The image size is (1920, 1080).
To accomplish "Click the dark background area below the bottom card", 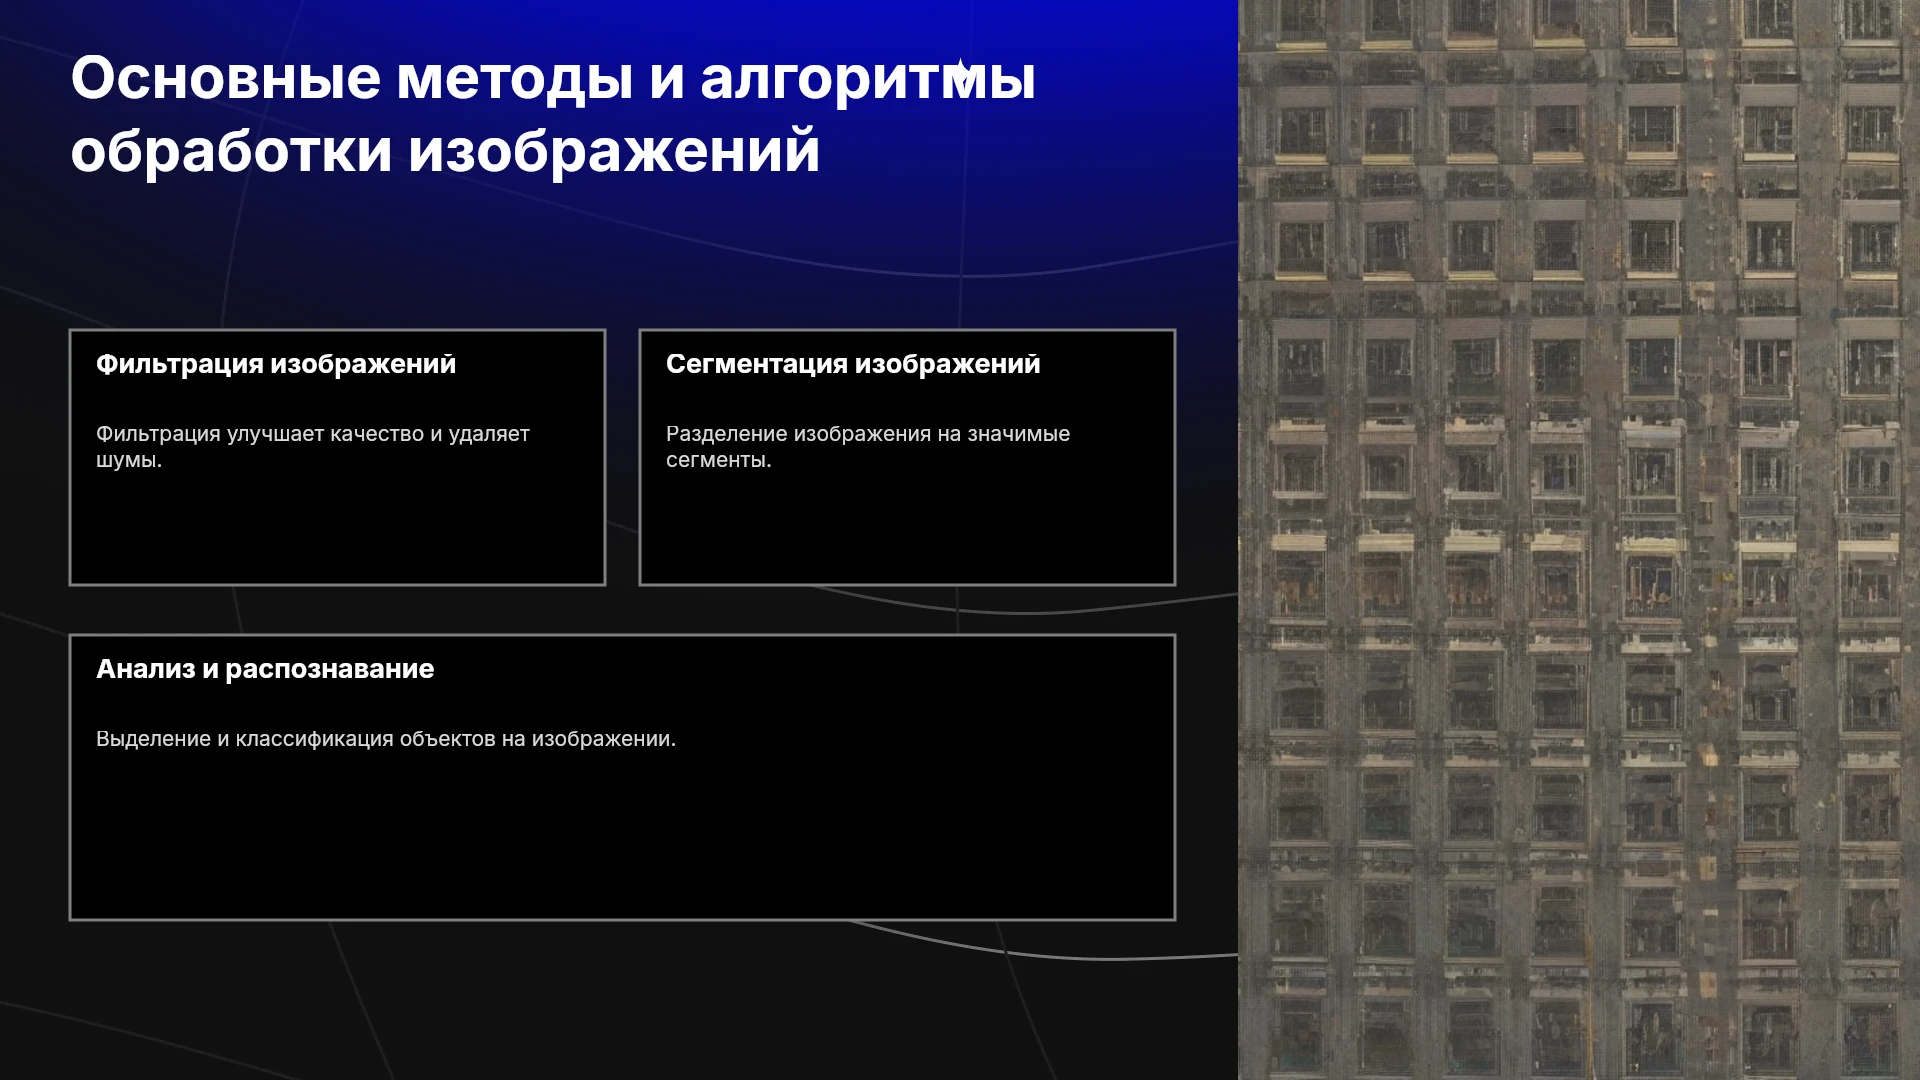I will [620, 1000].
